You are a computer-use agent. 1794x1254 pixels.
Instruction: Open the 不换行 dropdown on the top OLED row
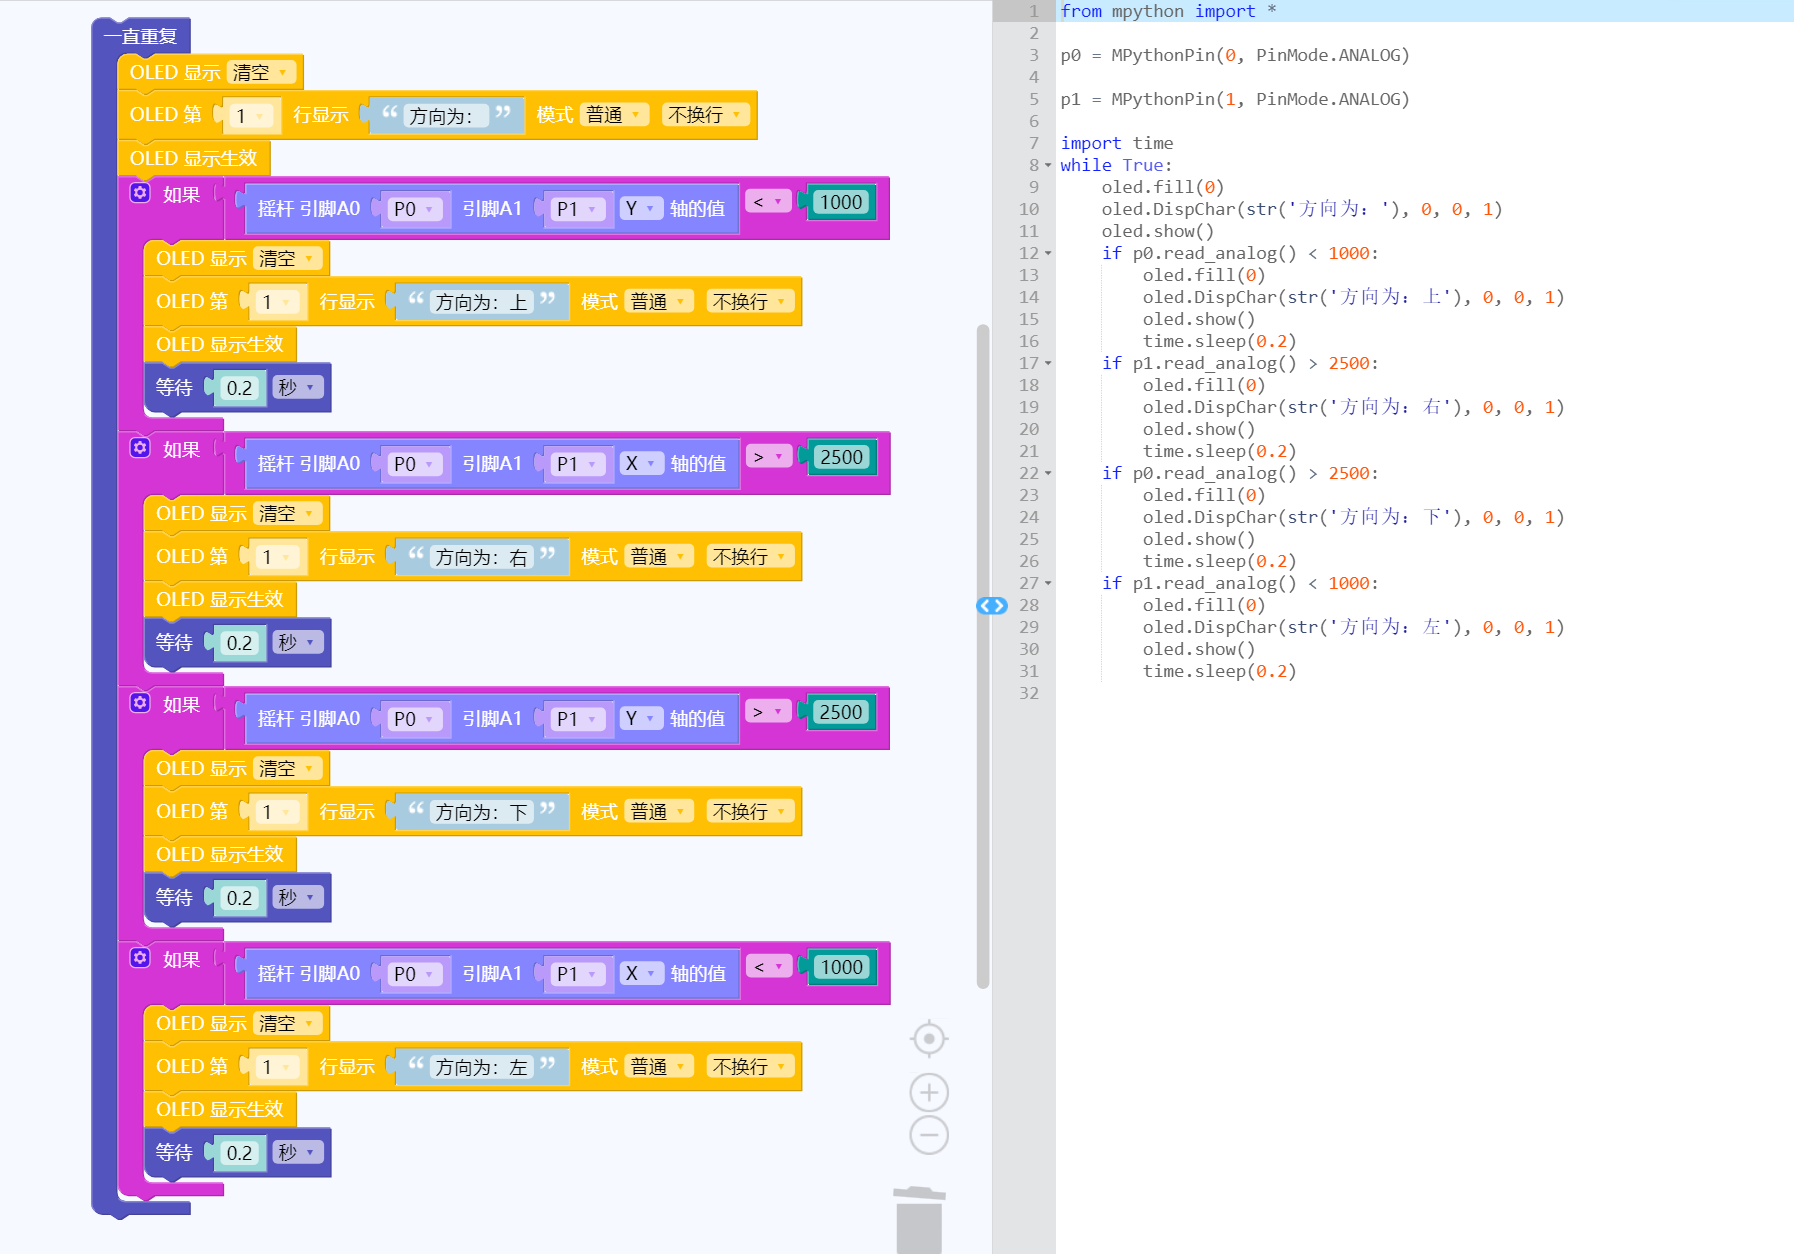click(x=706, y=115)
